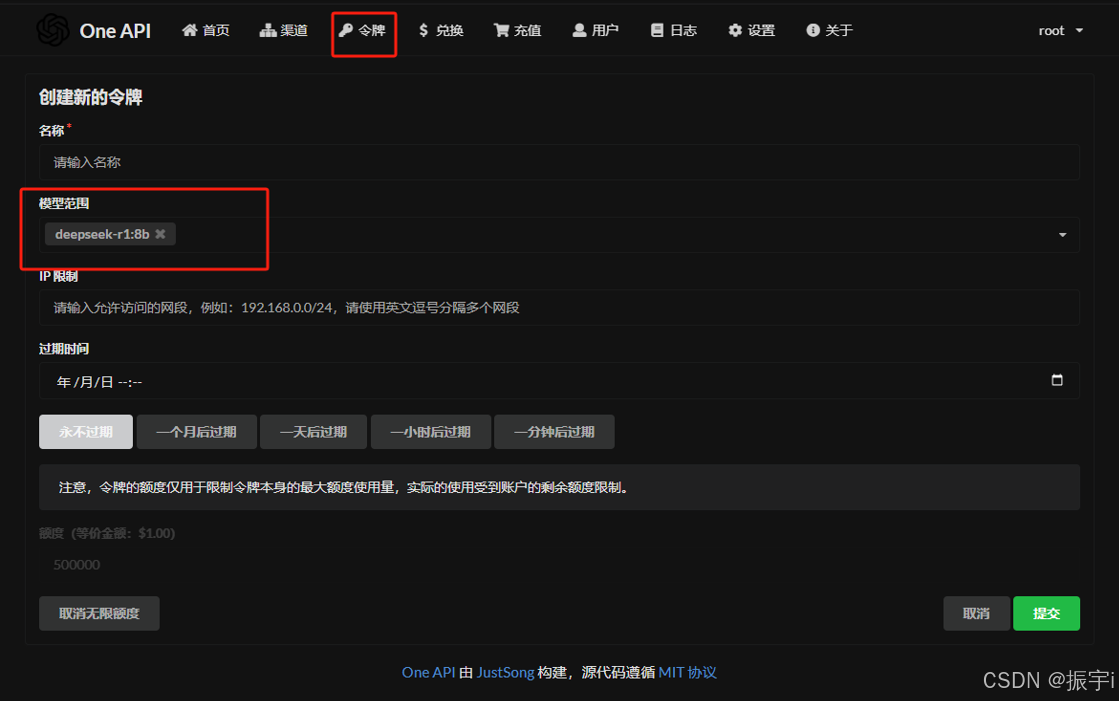Click the 首页 home icon
Image resolution: width=1119 pixels, height=701 pixels.
(188, 30)
